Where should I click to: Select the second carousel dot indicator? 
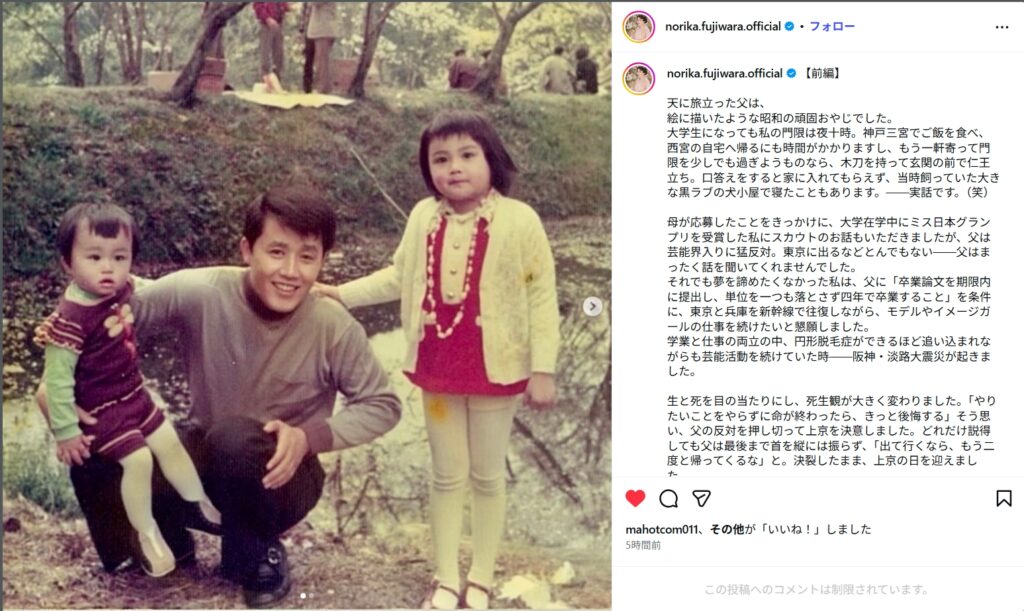point(311,595)
